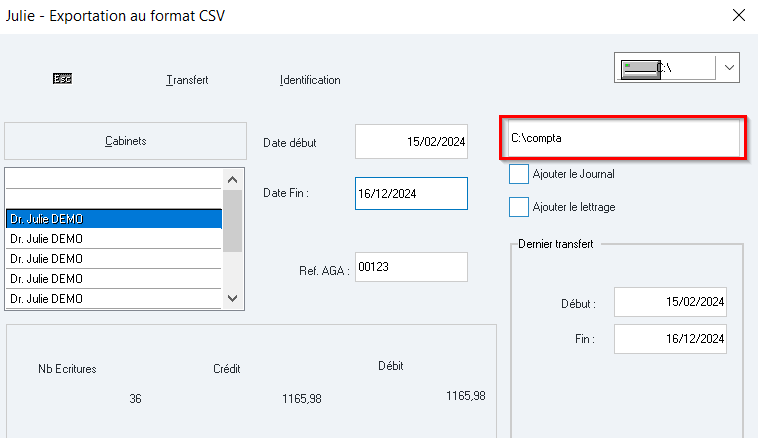Viewport: 758px width, 438px height.
Task: Check the Ajouter le Journal box
Action: (x=519, y=174)
